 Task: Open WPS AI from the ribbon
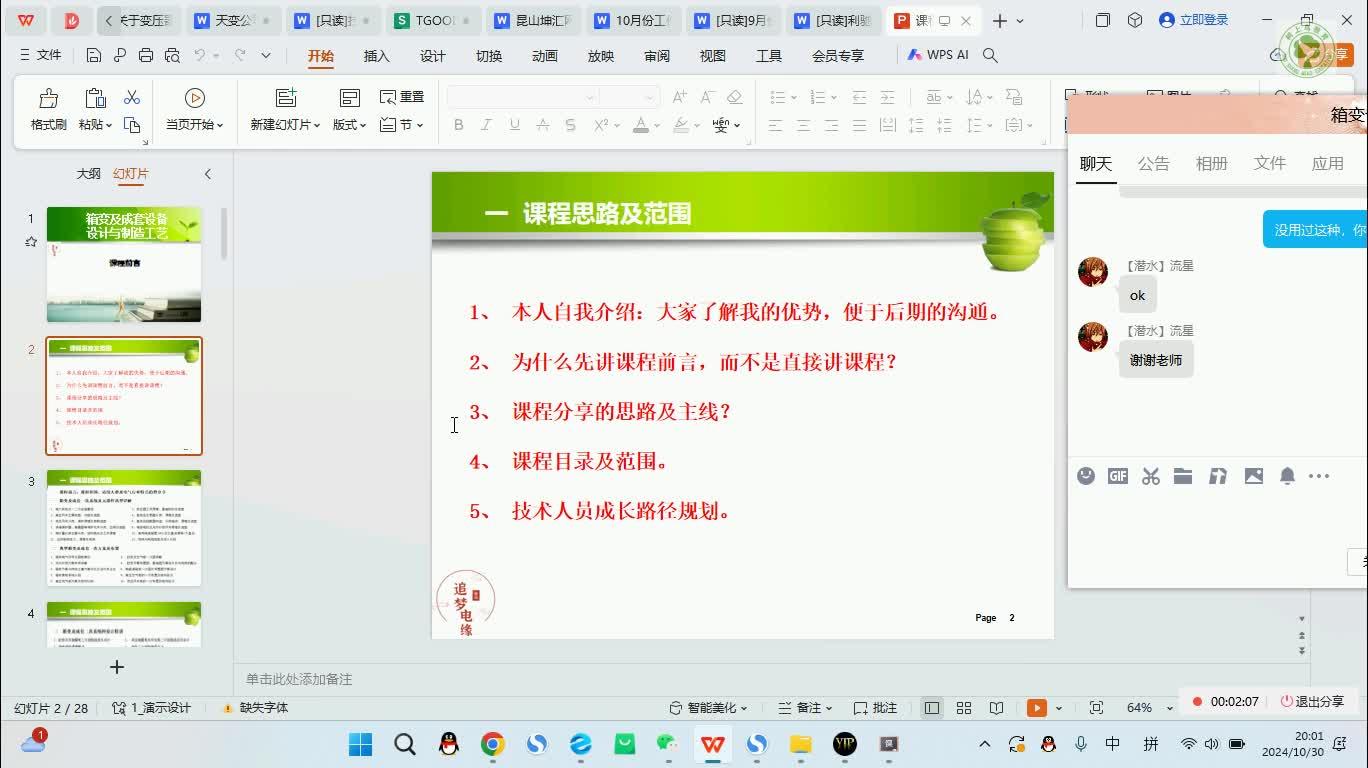[x=936, y=55]
